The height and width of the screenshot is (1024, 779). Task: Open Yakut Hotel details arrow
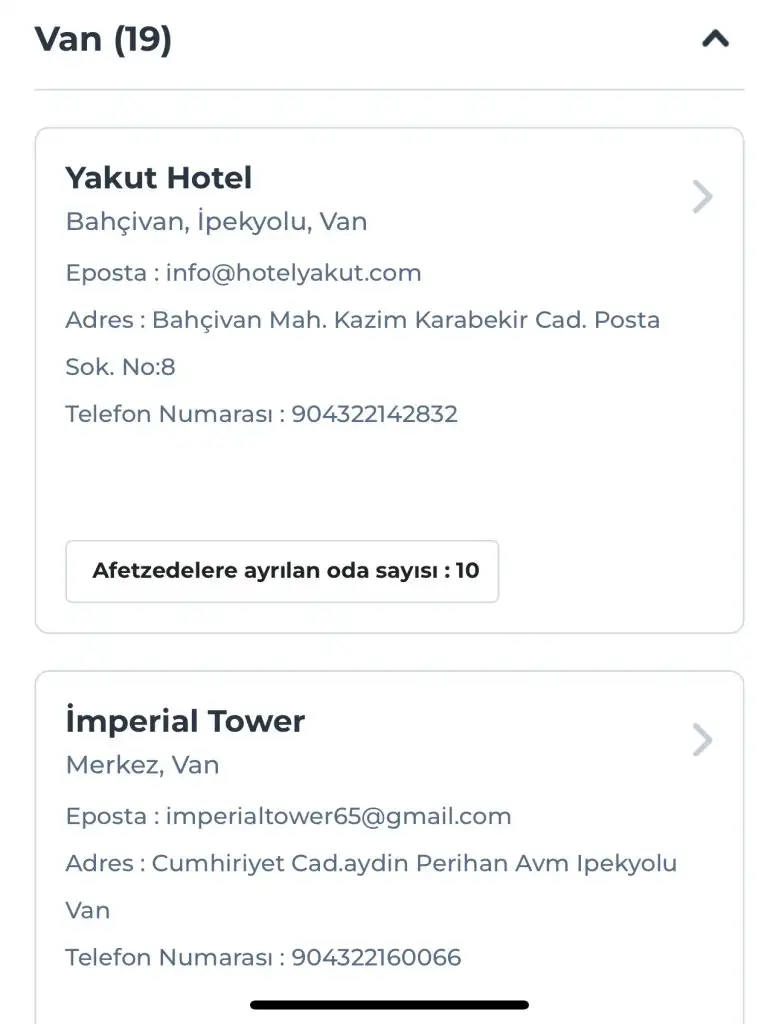[702, 197]
